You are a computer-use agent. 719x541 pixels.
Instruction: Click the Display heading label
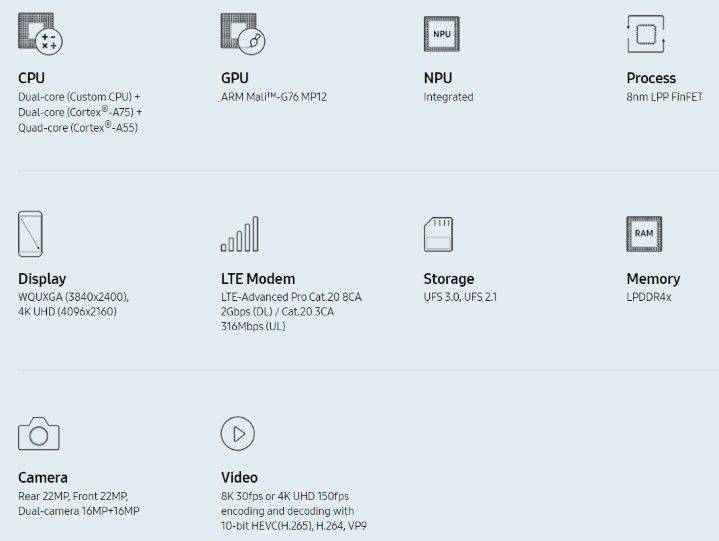pos(42,279)
